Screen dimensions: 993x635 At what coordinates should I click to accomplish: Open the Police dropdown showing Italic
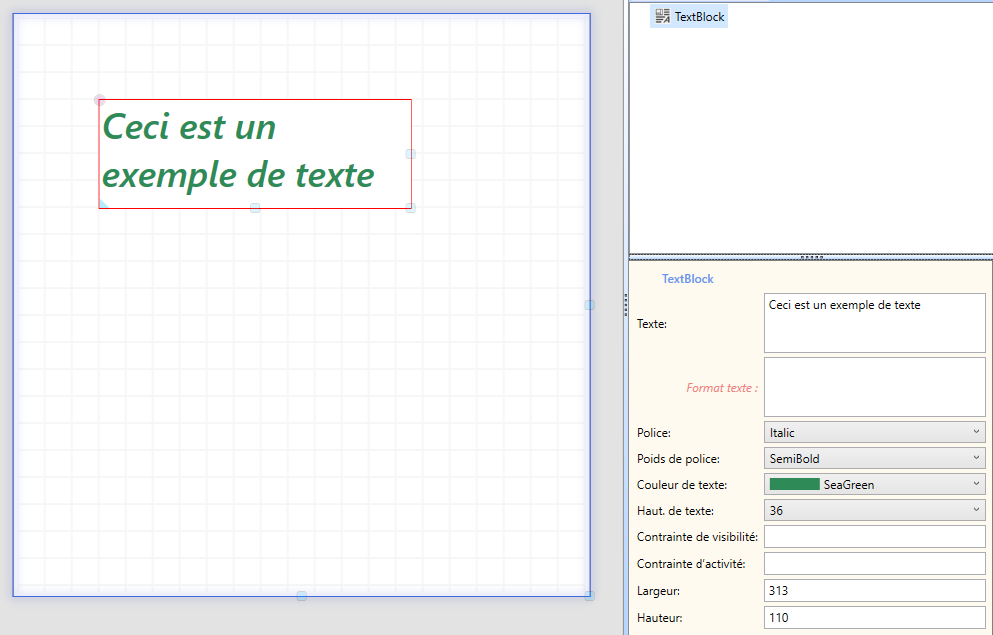pyautogui.click(x=874, y=433)
